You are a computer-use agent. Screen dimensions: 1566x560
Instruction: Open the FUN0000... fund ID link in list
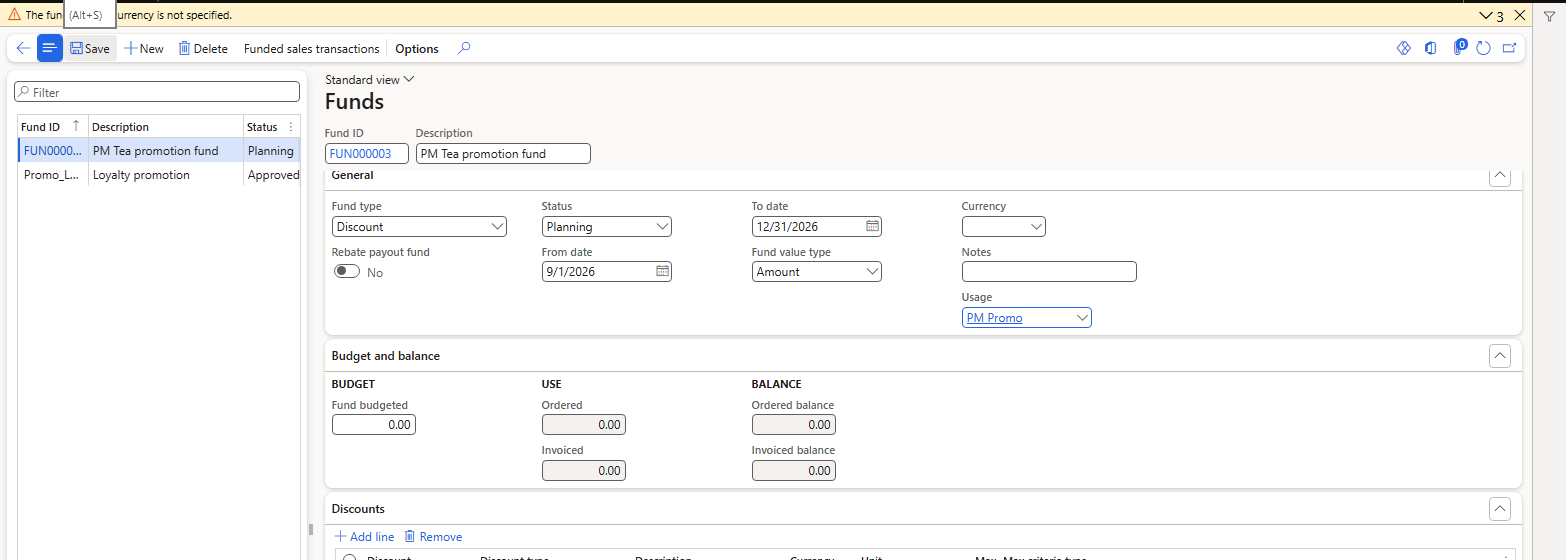52,151
